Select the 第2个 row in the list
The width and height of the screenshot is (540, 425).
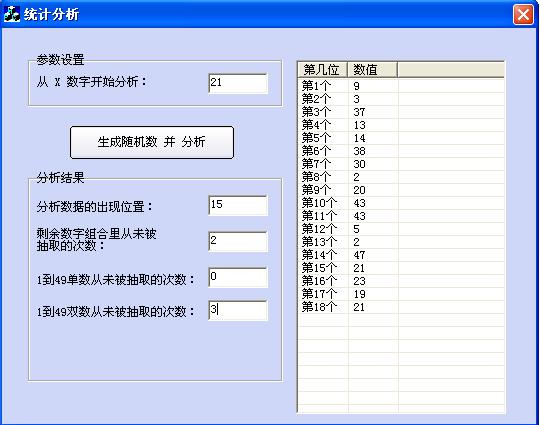pyautogui.click(x=401, y=99)
